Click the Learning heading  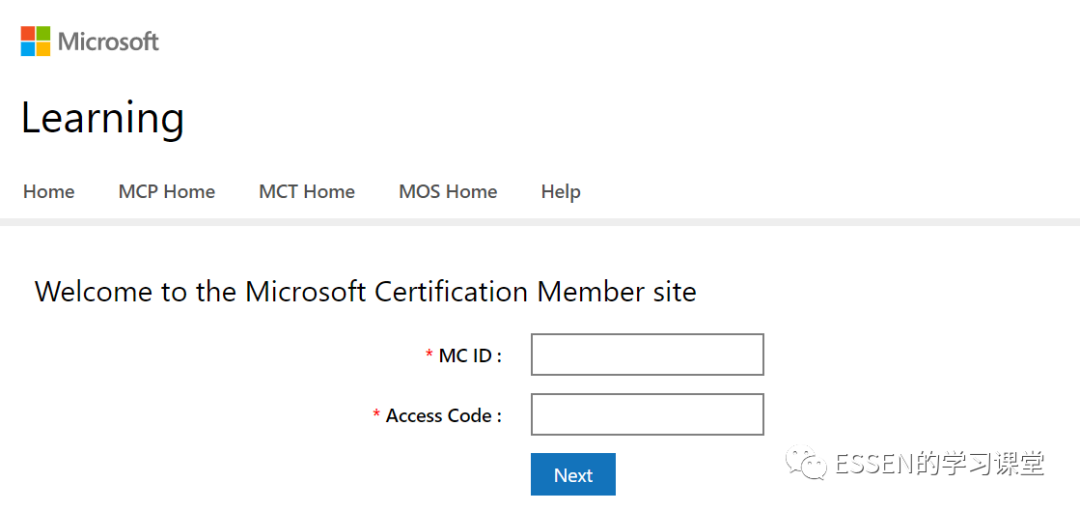(103, 117)
